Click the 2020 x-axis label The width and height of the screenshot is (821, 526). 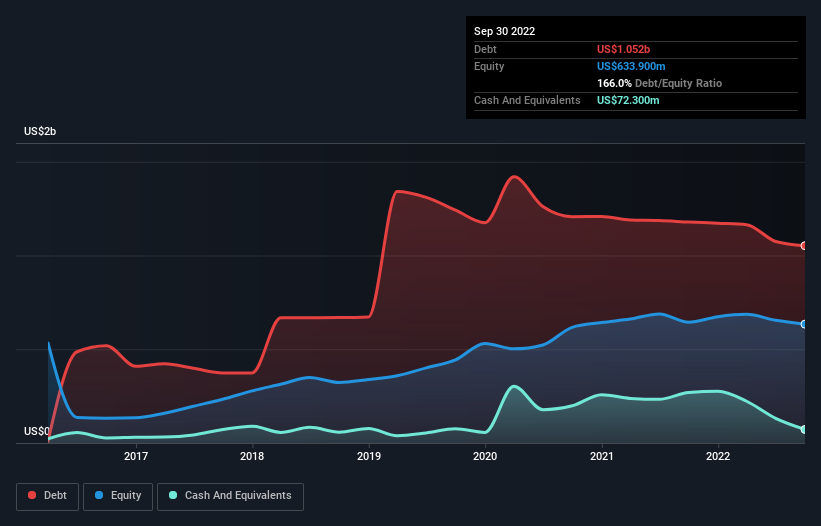click(485, 456)
